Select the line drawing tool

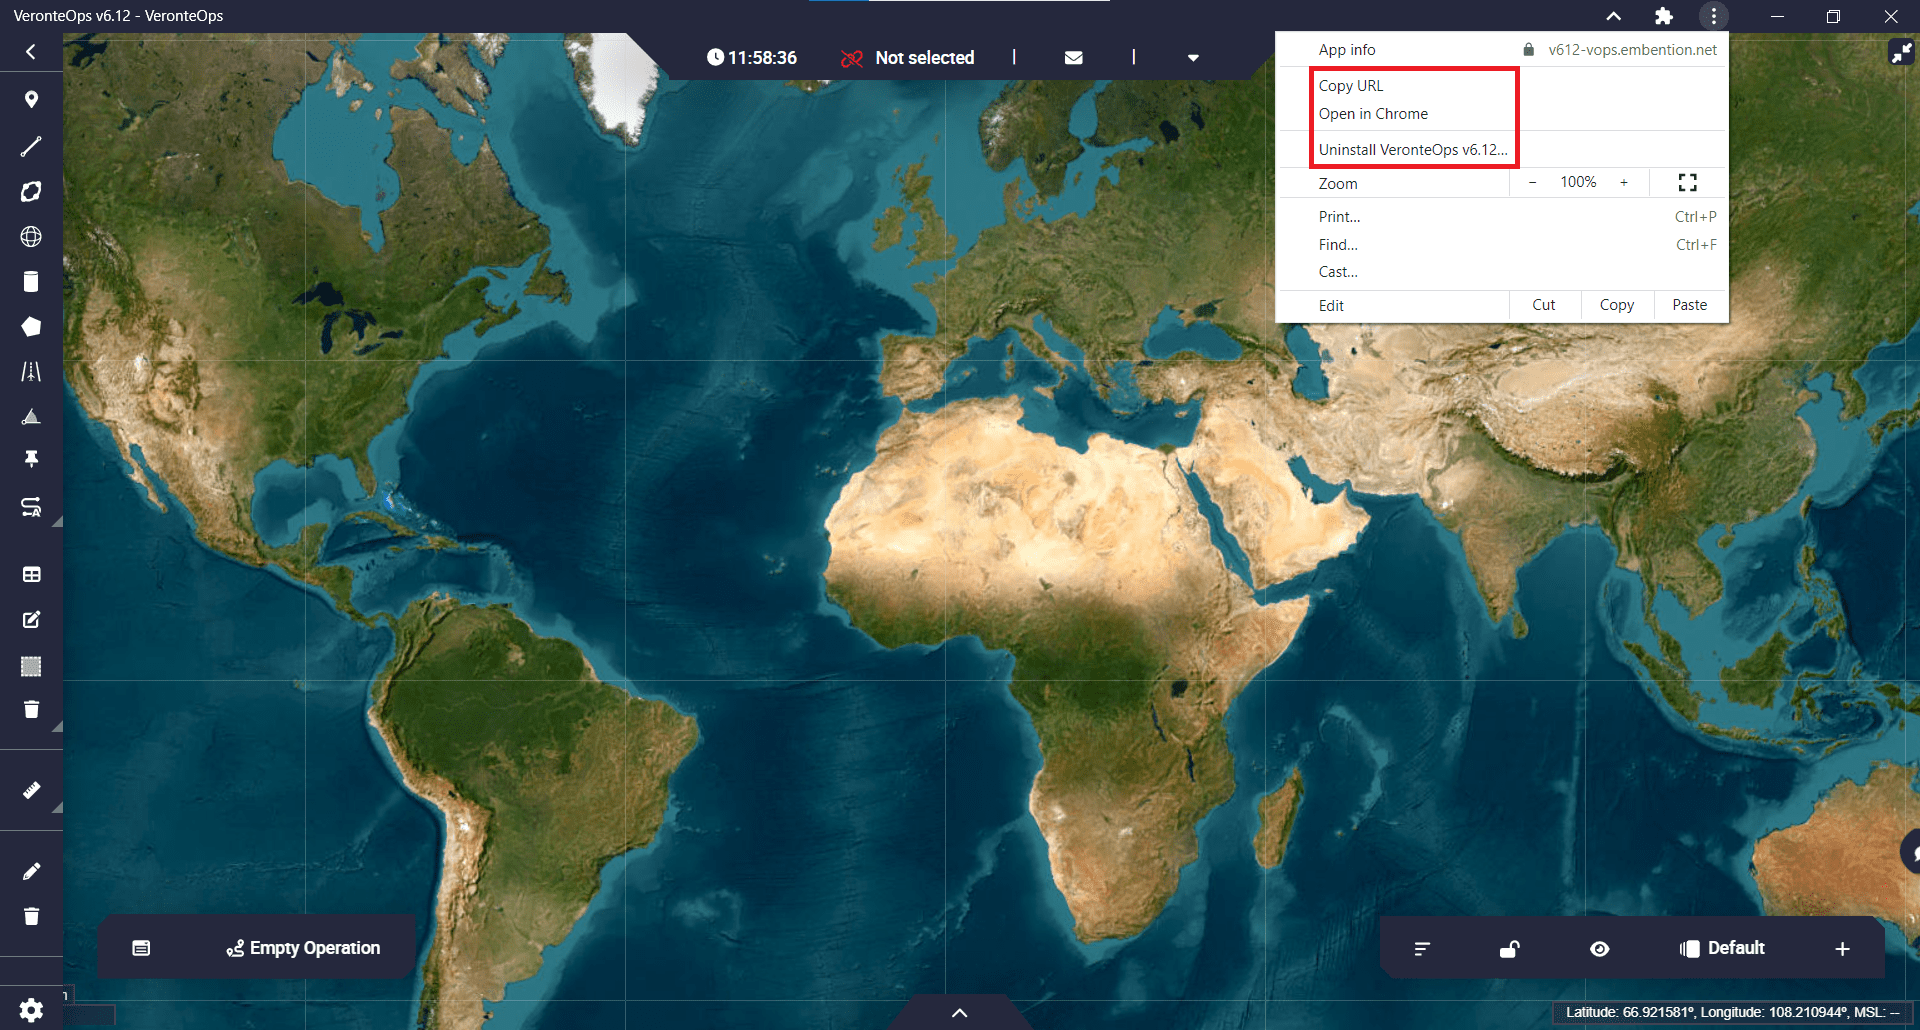31,146
